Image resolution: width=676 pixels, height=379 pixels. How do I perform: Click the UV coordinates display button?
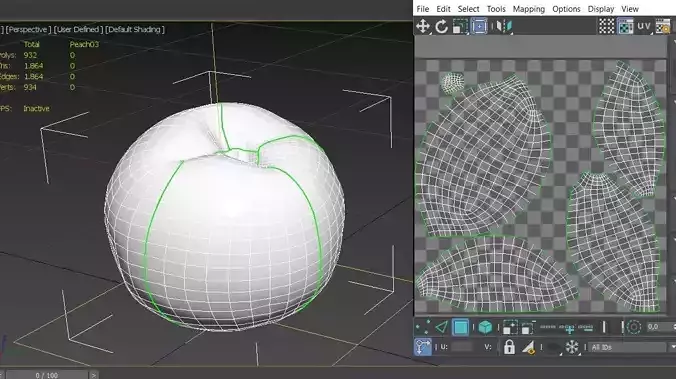pyautogui.click(x=644, y=26)
